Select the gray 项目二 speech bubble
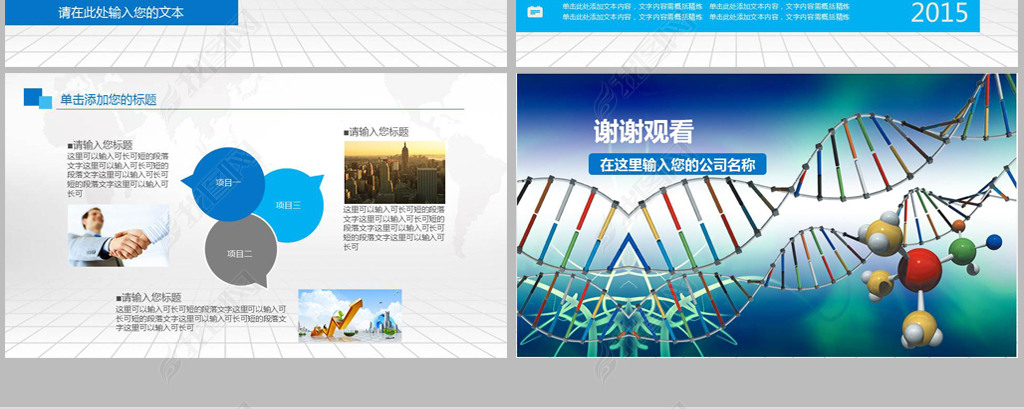The width and height of the screenshot is (1024, 409). pos(239,252)
